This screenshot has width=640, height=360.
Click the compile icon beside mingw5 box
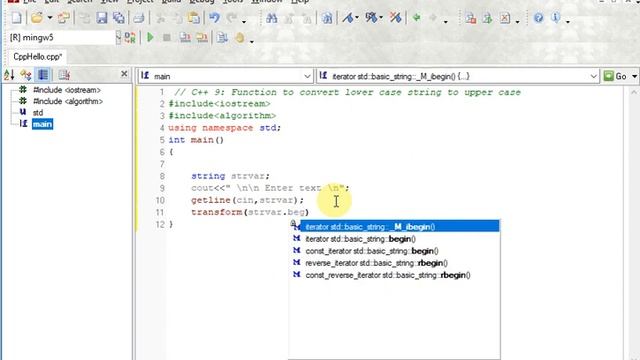pyautogui.click(x=130, y=38)
